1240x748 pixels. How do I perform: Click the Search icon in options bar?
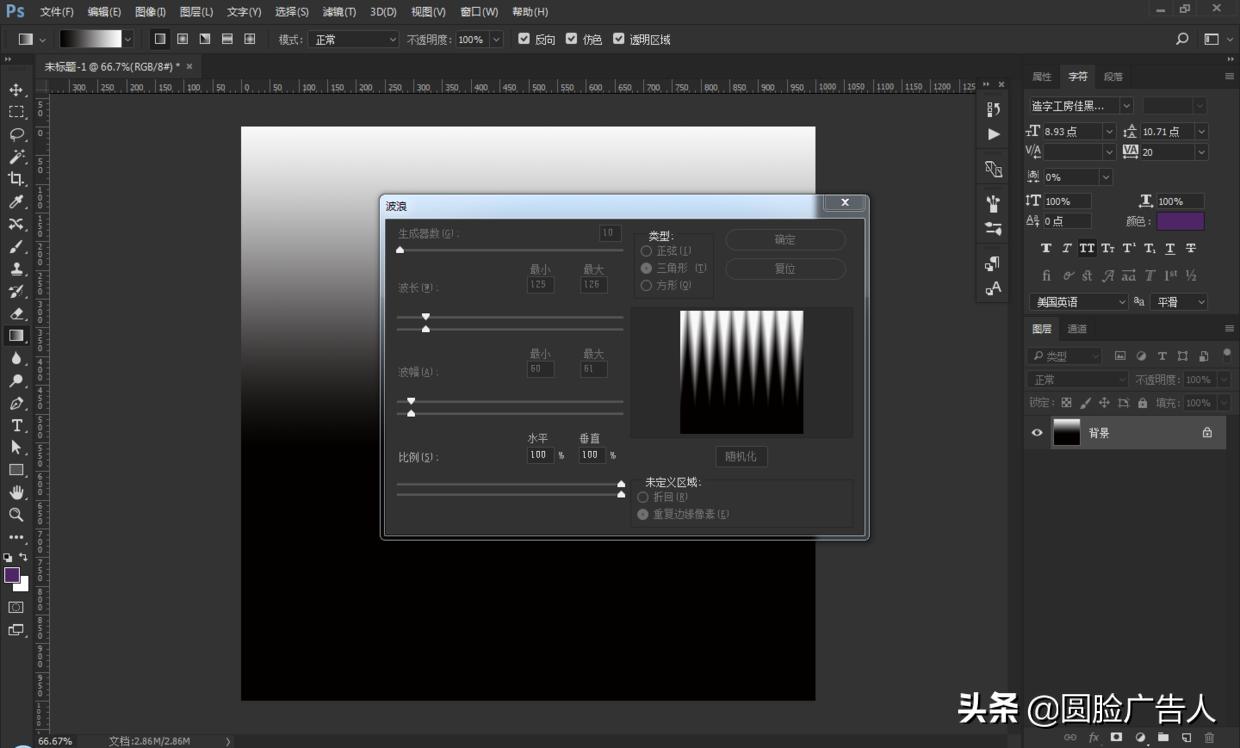click(x=1182, y=39)
